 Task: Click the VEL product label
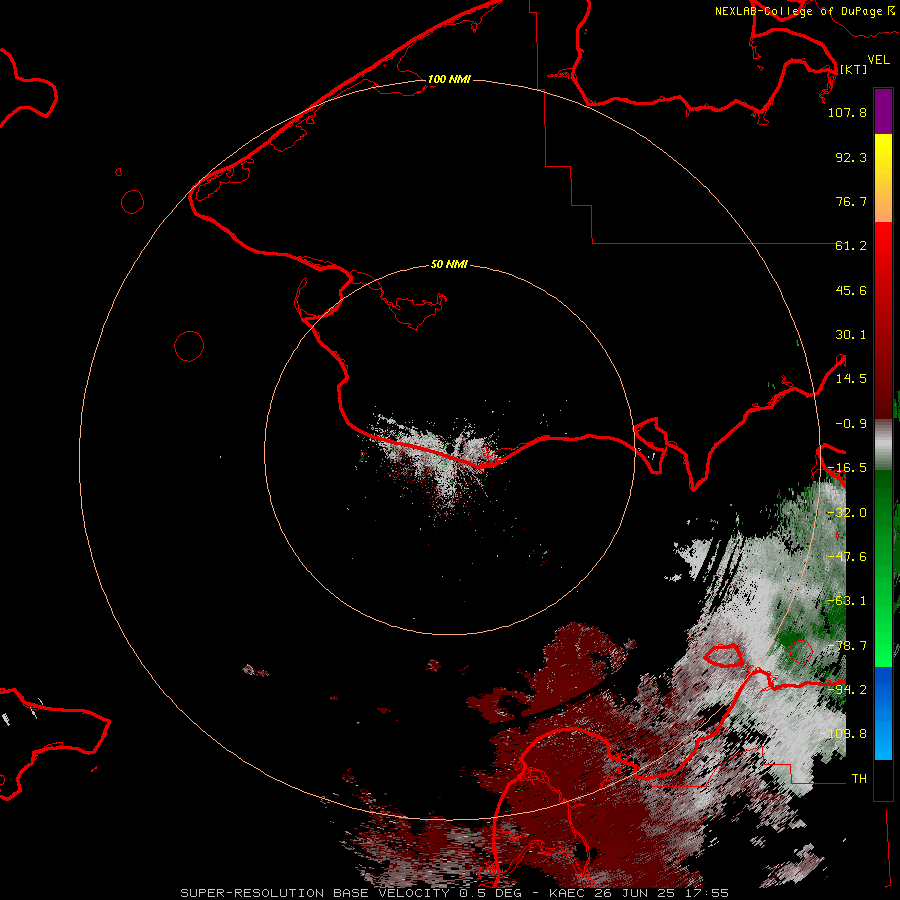(x=878, y=60)
